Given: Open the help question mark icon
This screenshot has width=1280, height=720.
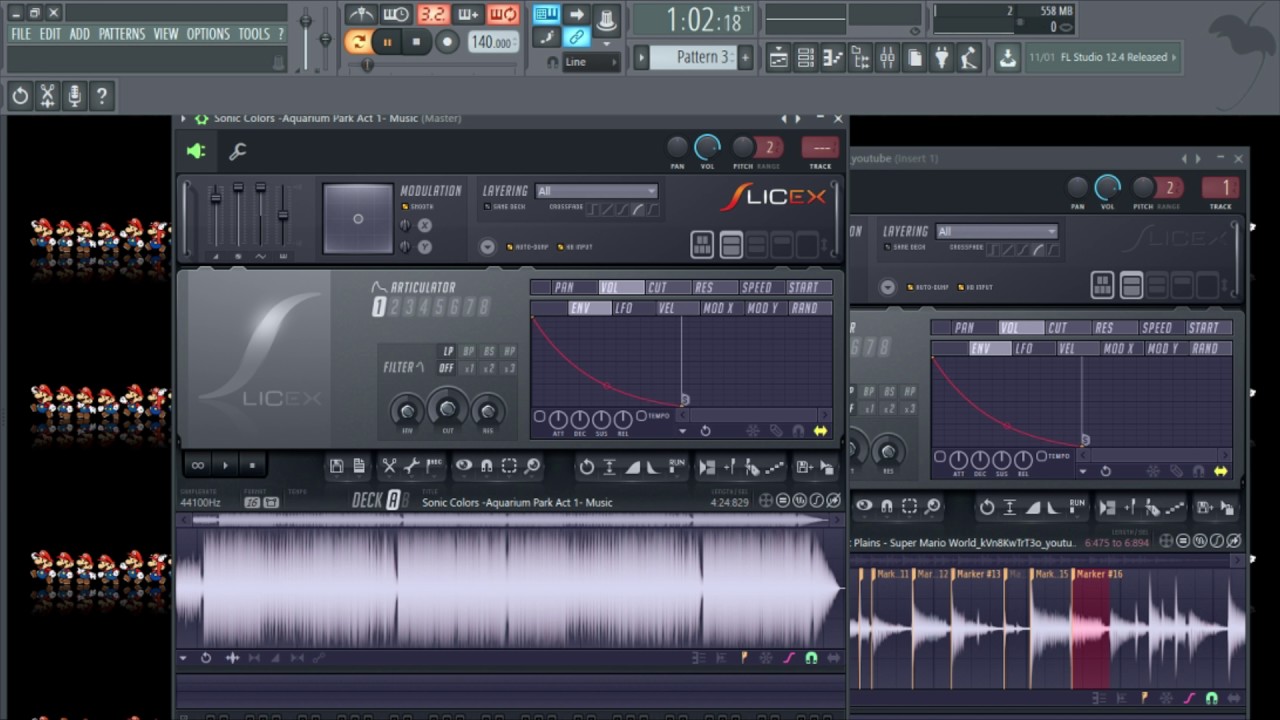Looking at the screenshot, I should coord(101,96).
